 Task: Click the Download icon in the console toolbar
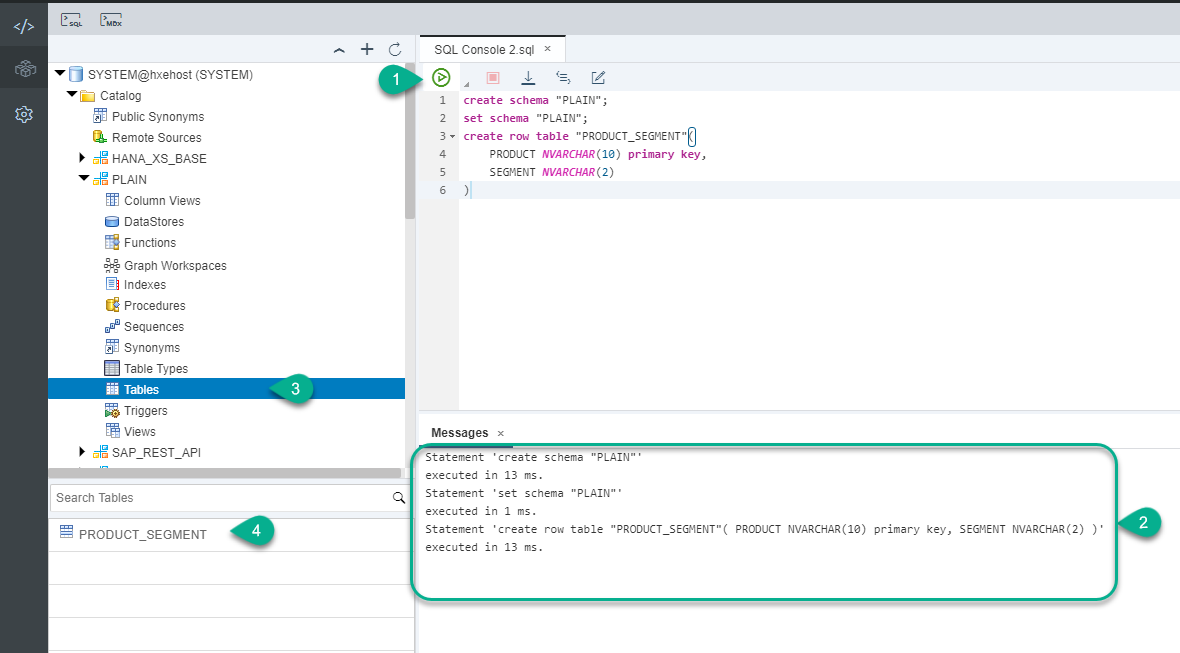tap(528, 77)
